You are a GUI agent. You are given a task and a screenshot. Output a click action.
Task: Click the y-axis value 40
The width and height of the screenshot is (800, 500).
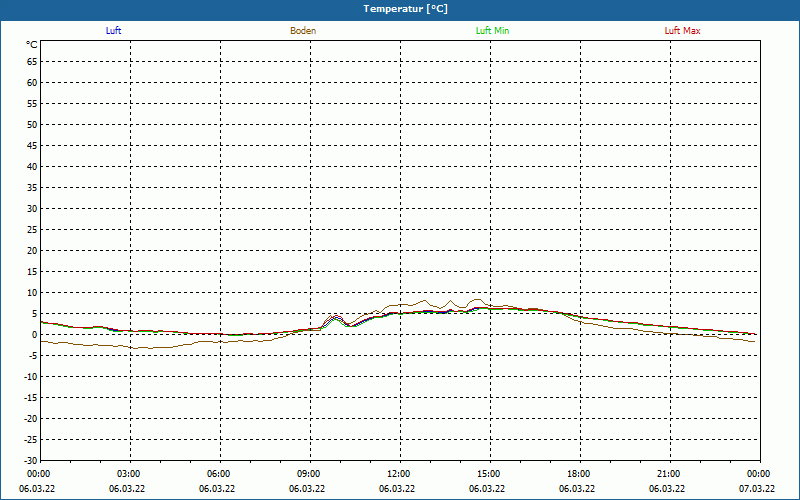[x=32, y=167]
